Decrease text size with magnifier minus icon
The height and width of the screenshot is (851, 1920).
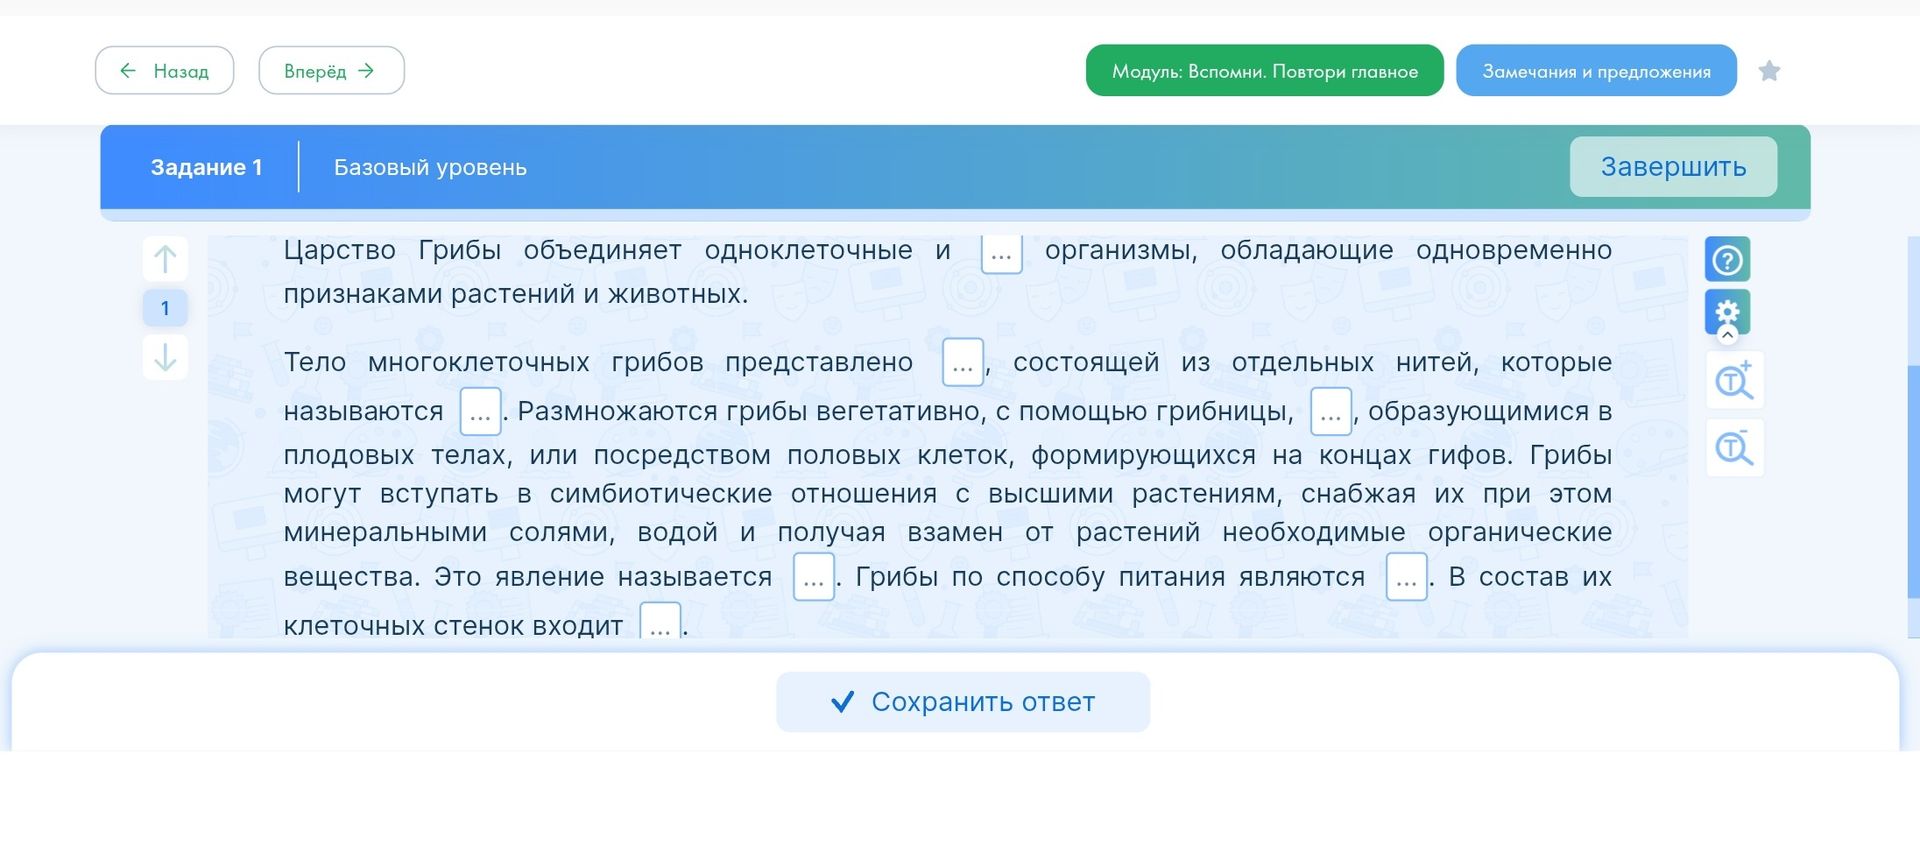pos(1734,448)
